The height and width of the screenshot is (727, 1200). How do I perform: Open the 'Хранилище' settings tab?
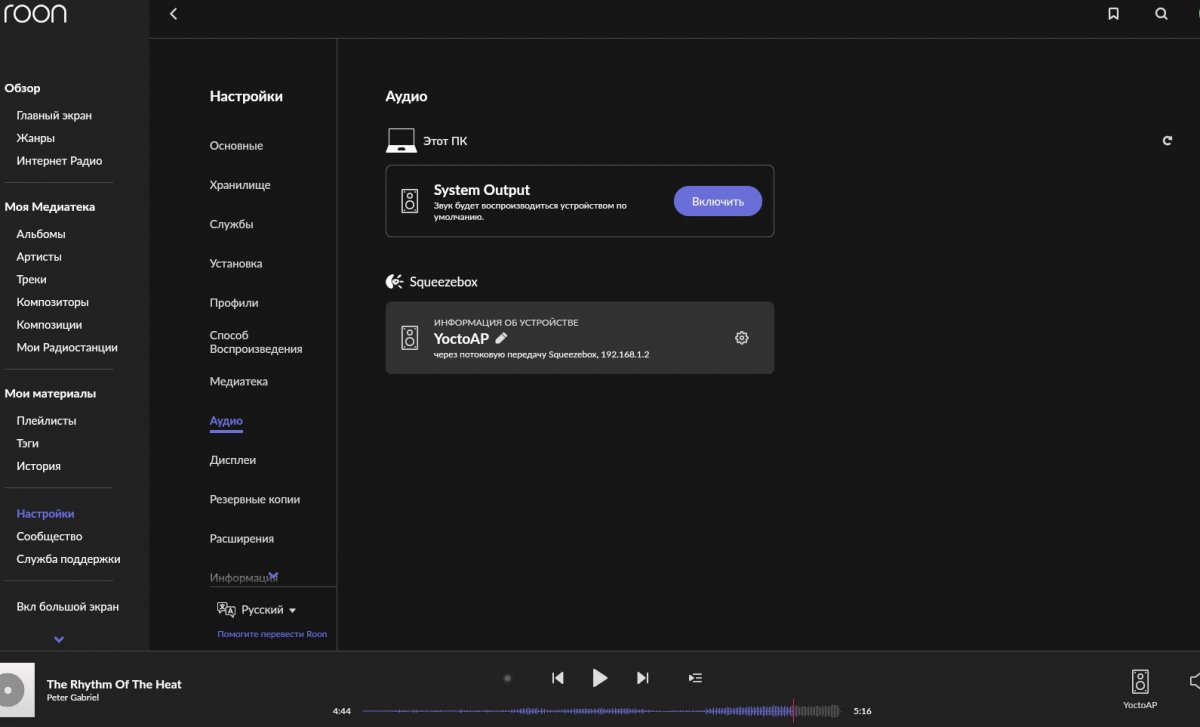240,185
